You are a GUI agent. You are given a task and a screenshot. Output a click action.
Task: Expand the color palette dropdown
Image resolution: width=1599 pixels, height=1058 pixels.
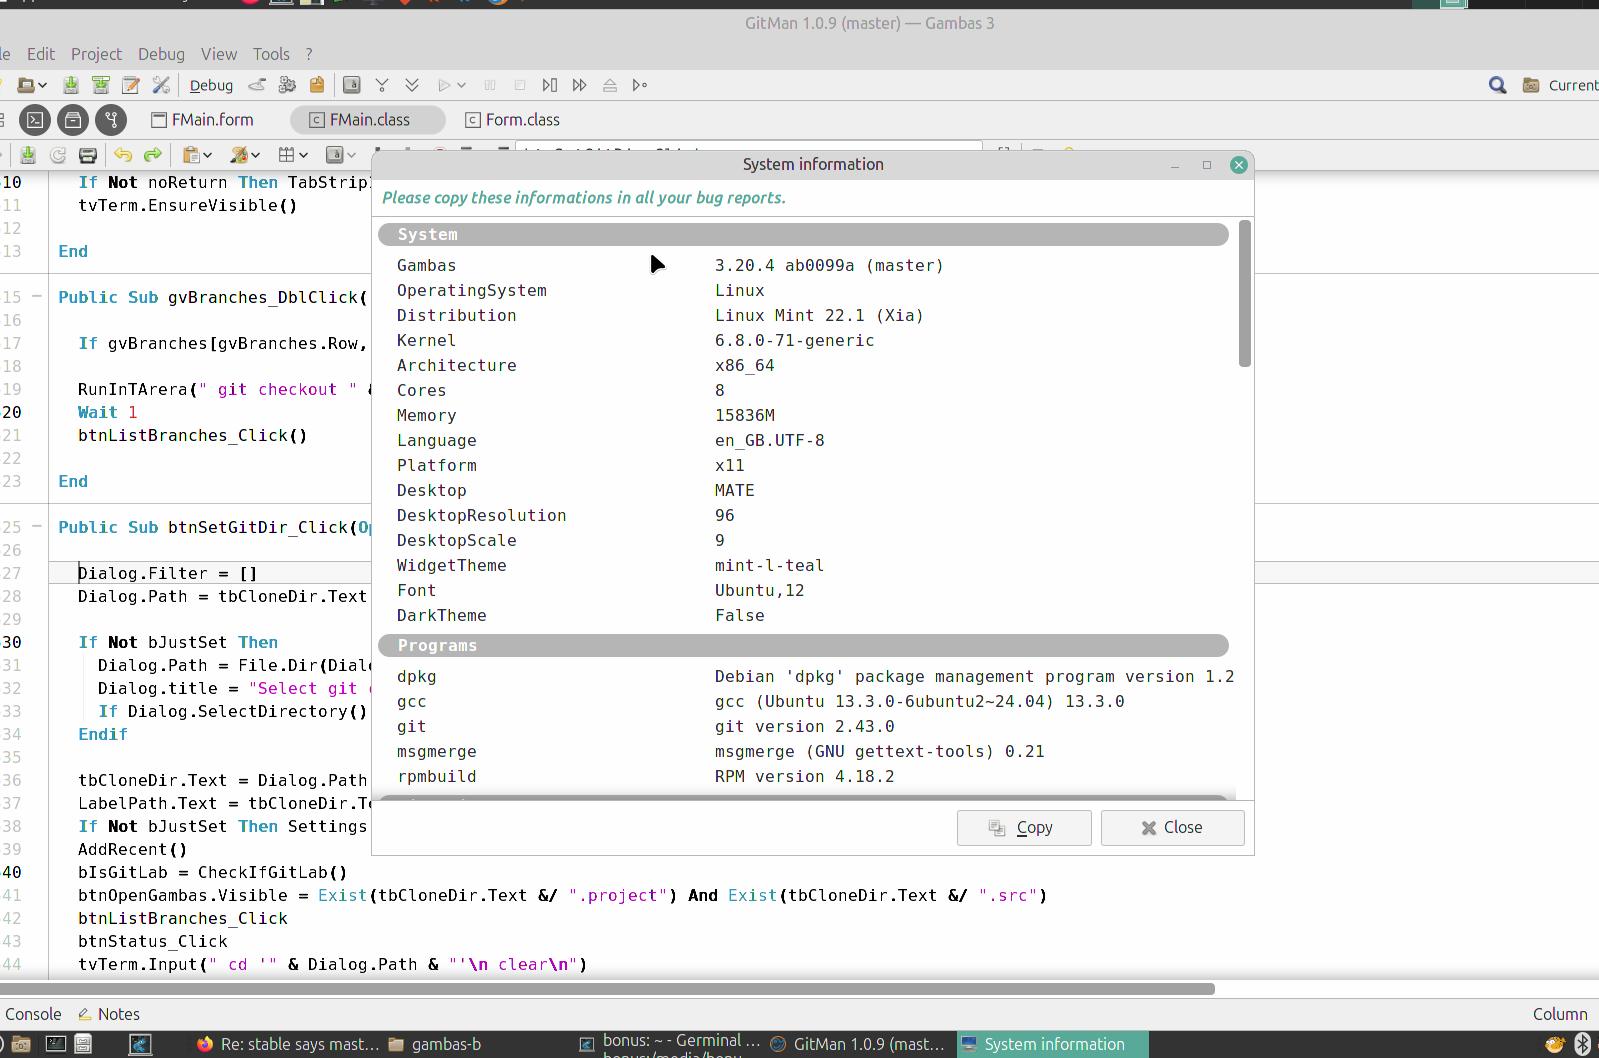255,155
